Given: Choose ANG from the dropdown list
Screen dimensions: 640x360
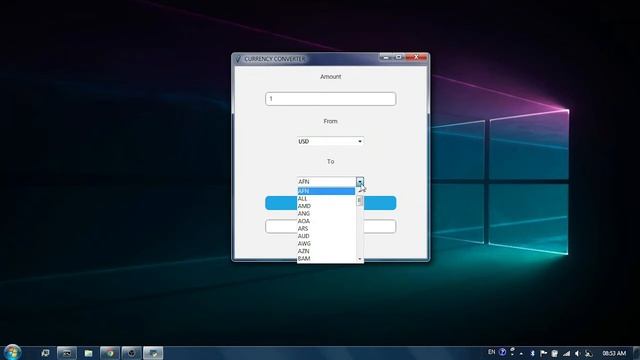Looking at the screenshot, I should pyautogui.click(x=326, y=213).
